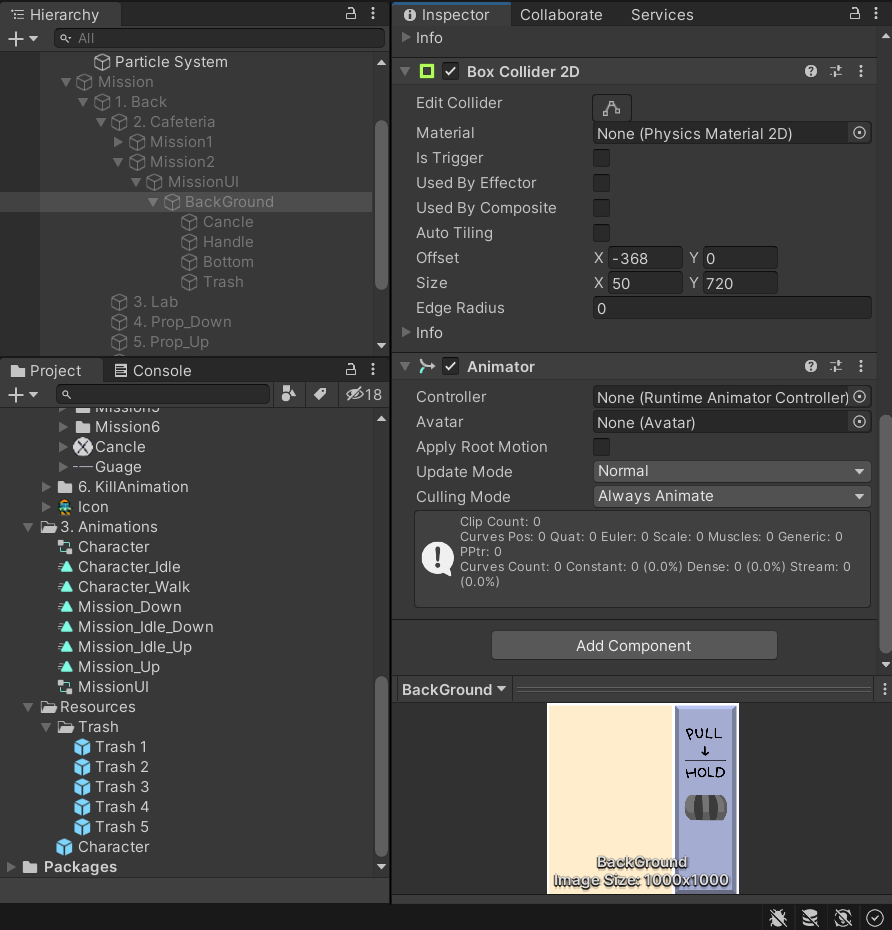The height and width of the screenshot is (930, 892).
Task: Click auto generate lighting icon in status bar
Action: (843, 918)
